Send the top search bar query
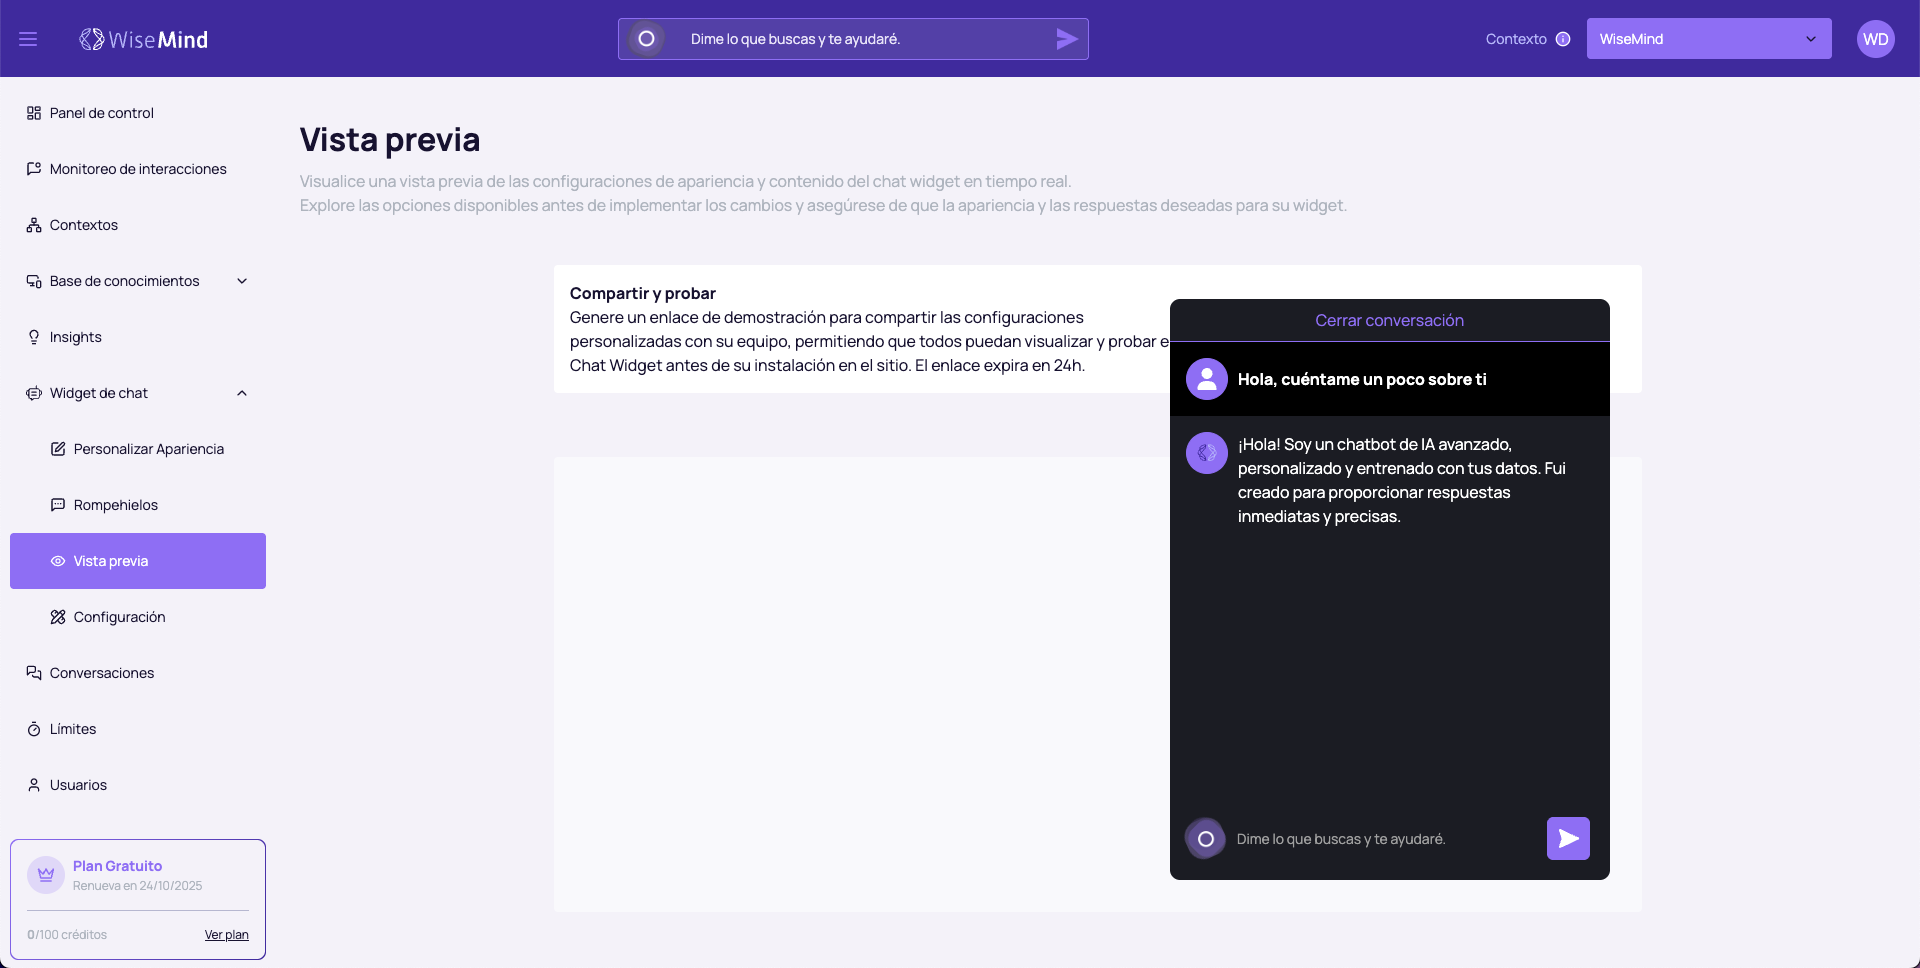Screen dimensions: 1920x968 pos(1066,39)
